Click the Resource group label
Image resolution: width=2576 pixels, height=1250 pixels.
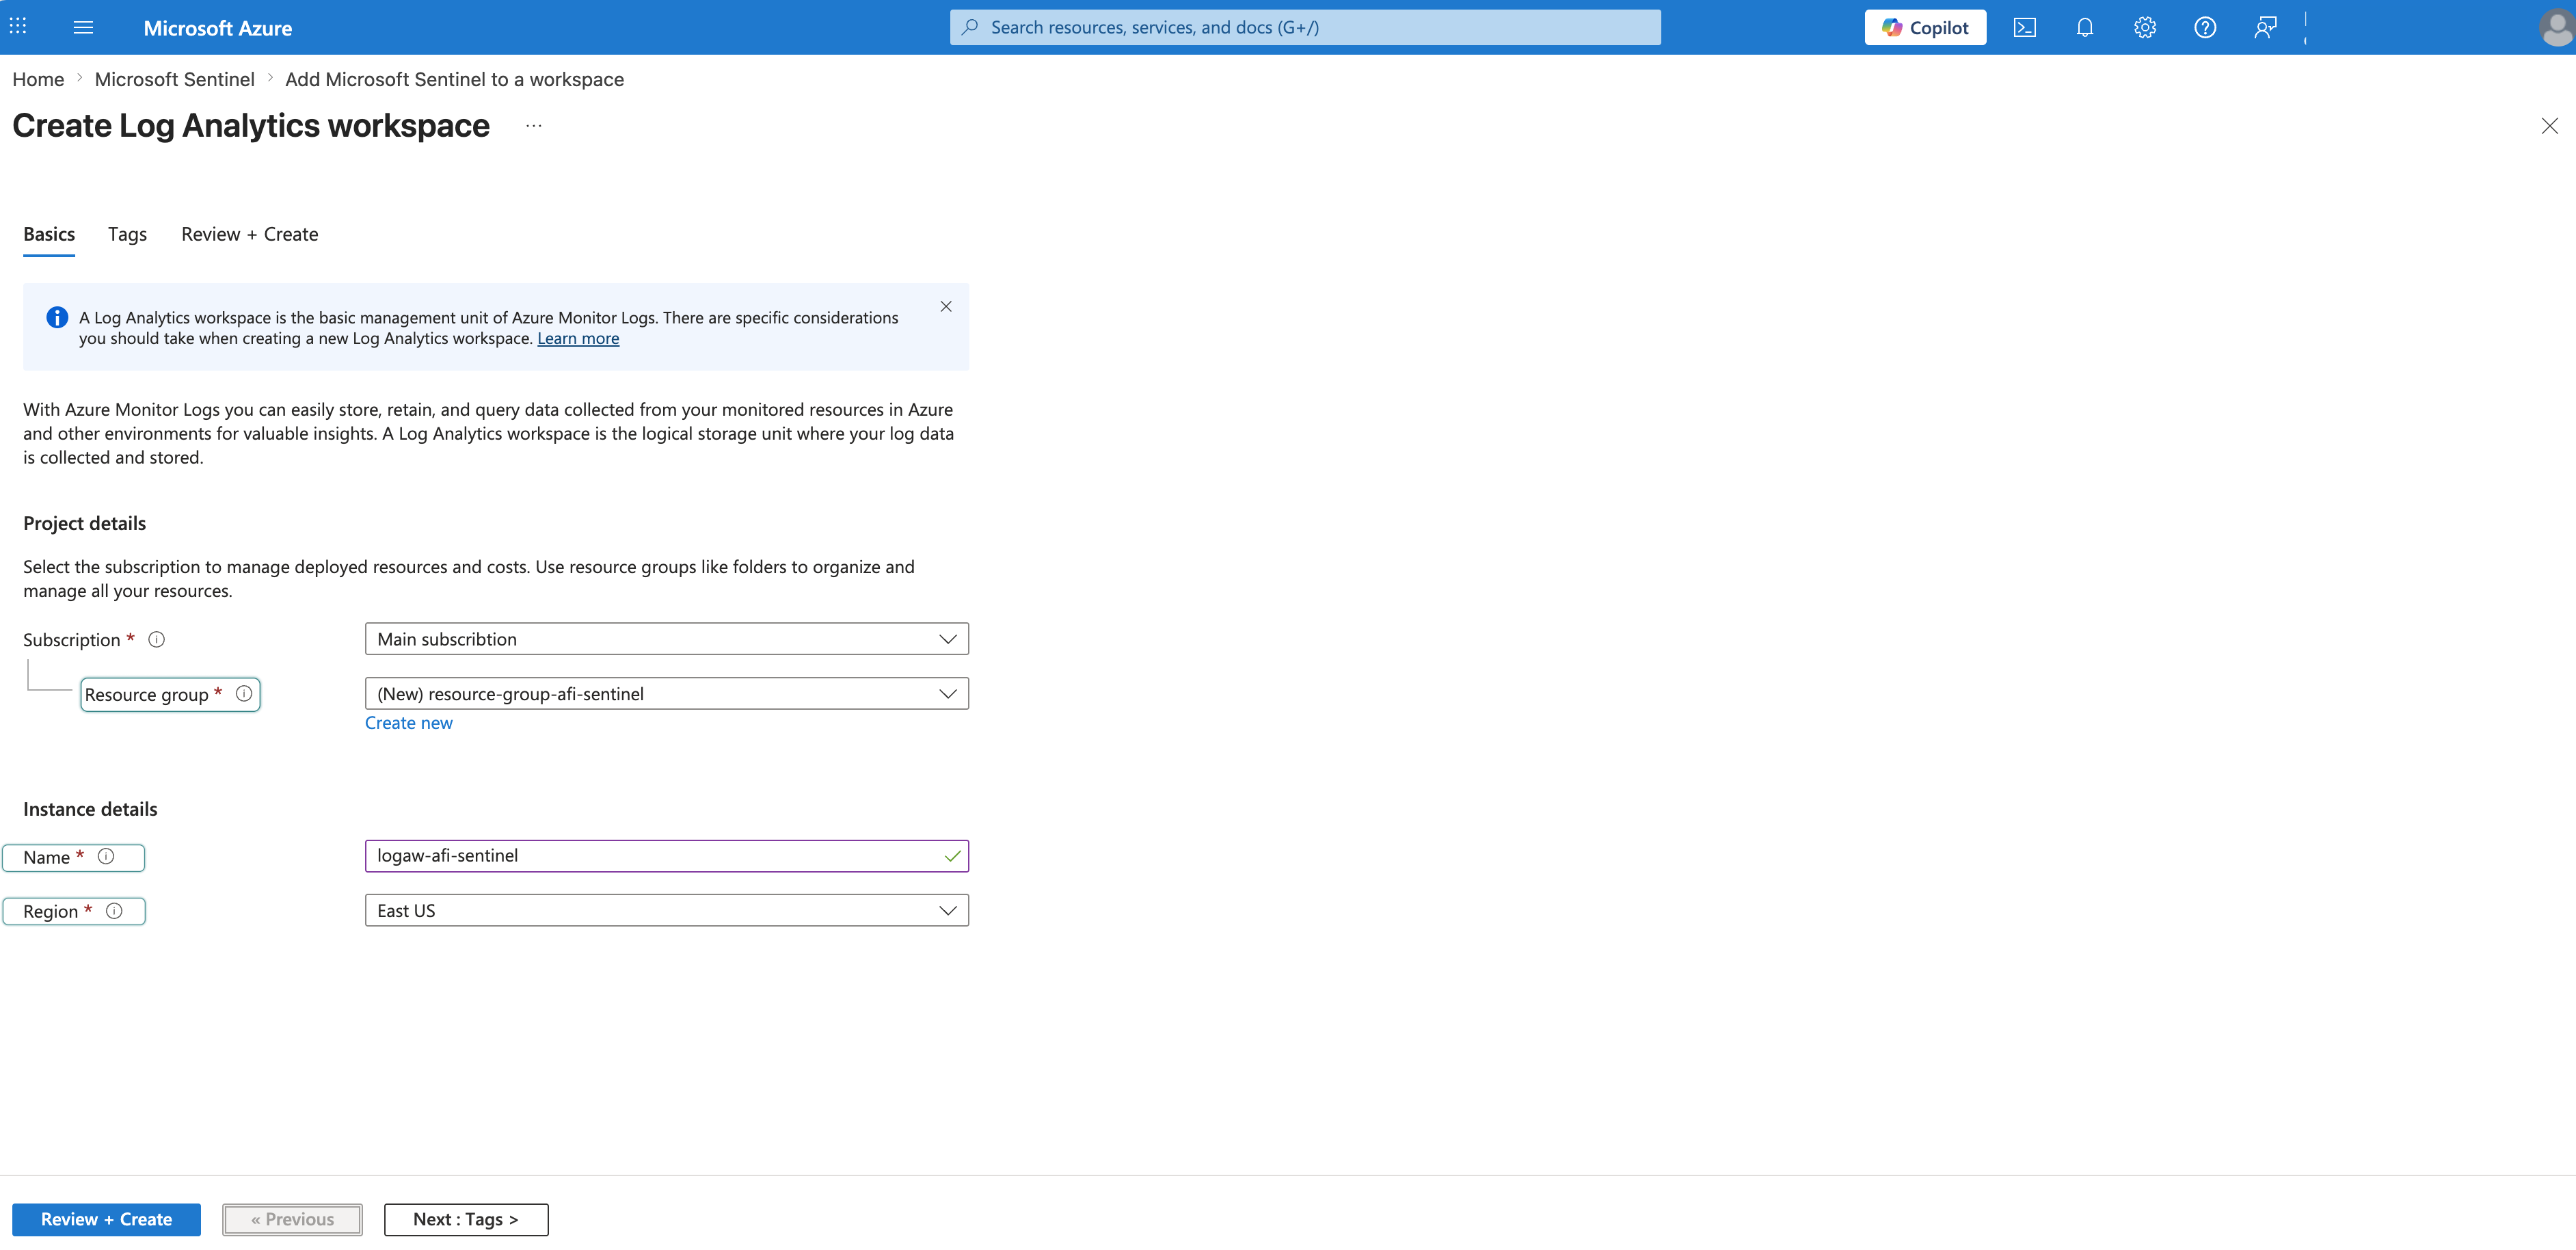pyautogui.click(x=146, y=695)
